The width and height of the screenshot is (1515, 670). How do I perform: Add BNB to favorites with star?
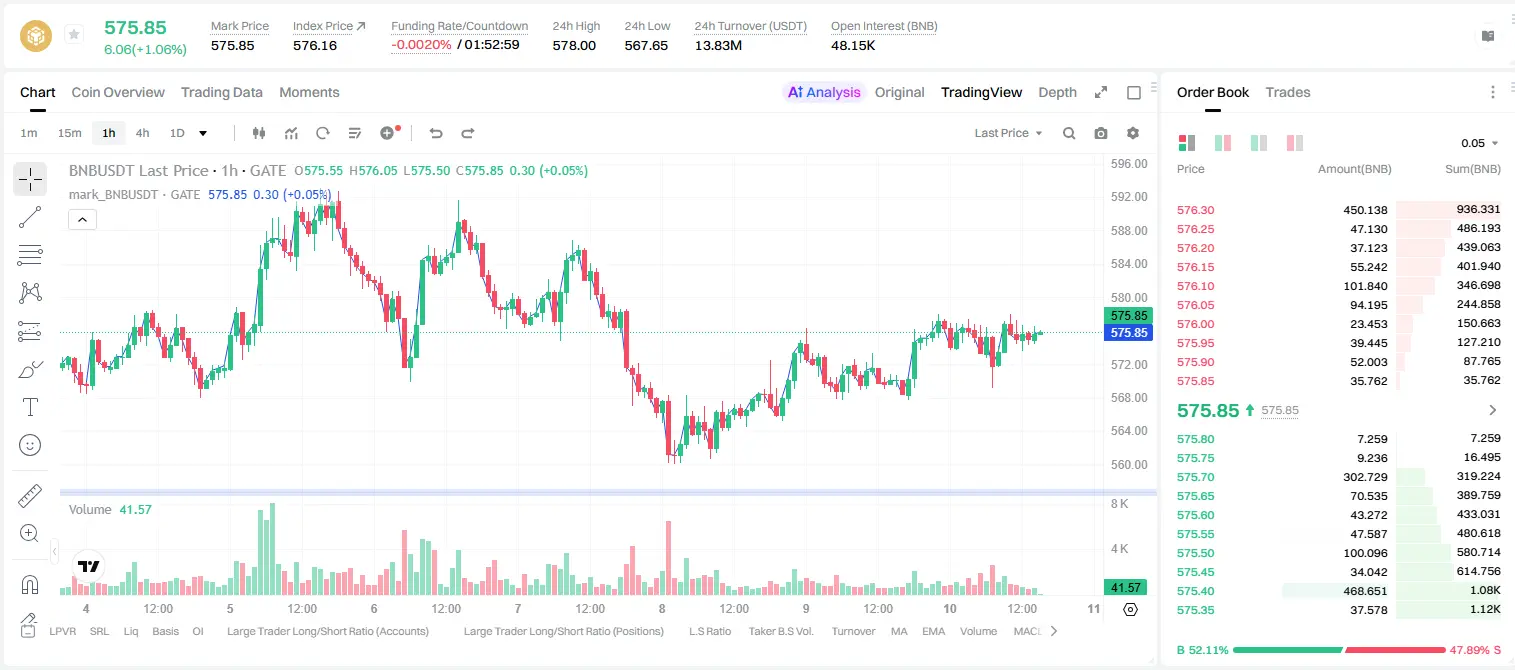[73, 35]
